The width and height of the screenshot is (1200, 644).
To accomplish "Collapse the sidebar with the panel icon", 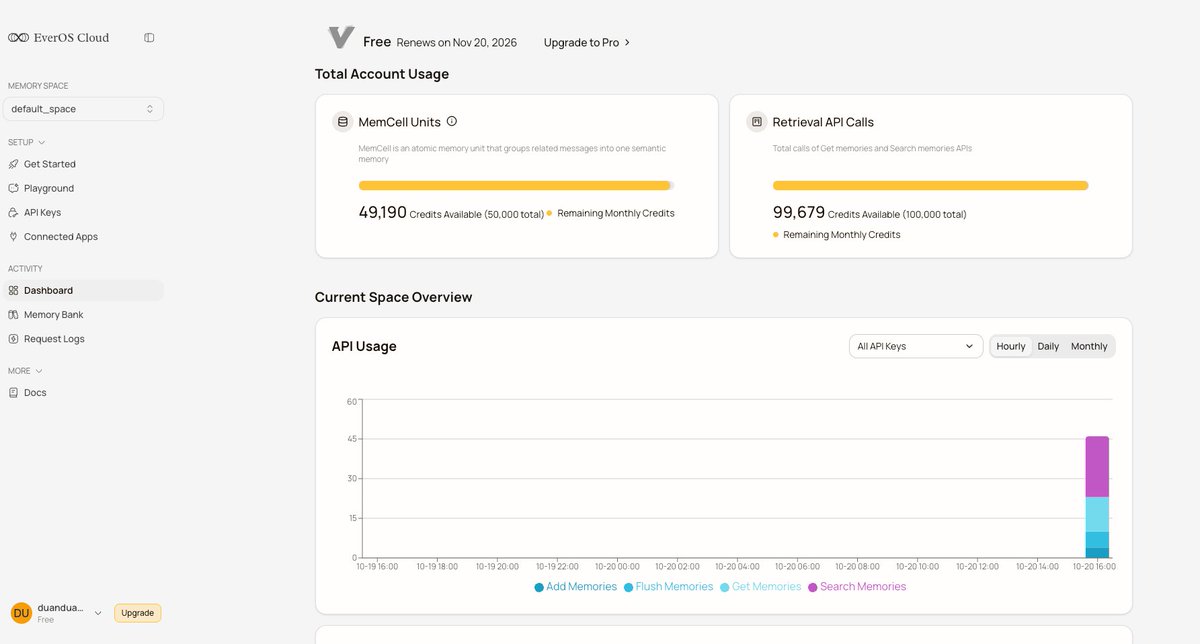I will tap(149, 38).
